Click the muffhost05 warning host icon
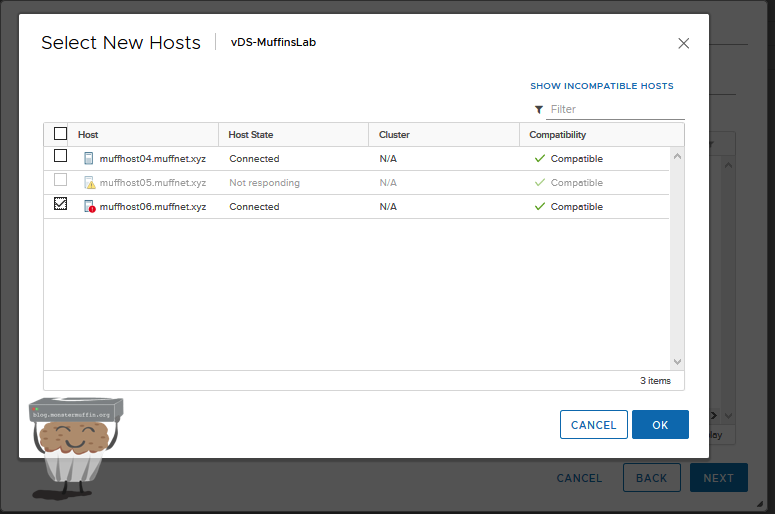Screen dimensions: 775x514 pyautogui.click(x=89, y=183)
